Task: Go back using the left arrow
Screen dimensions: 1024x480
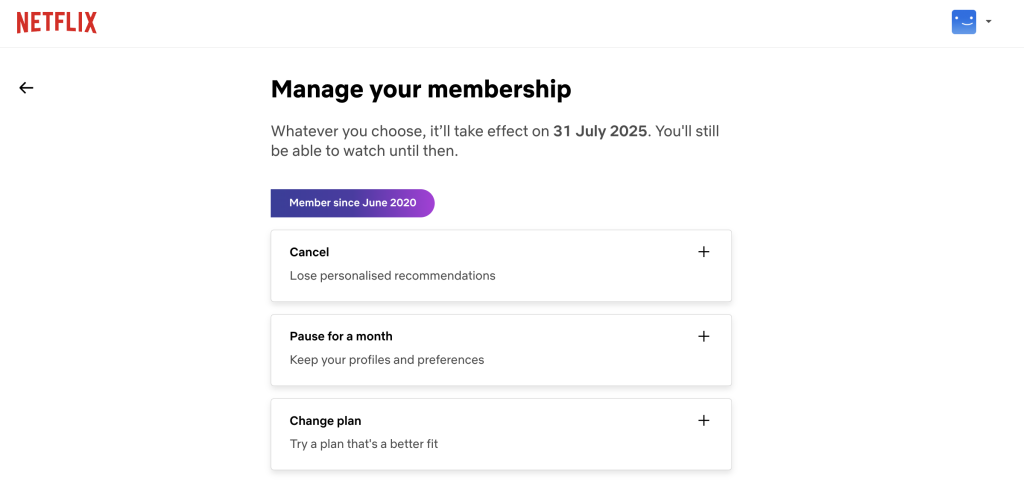Action: (x=26, y=88)
